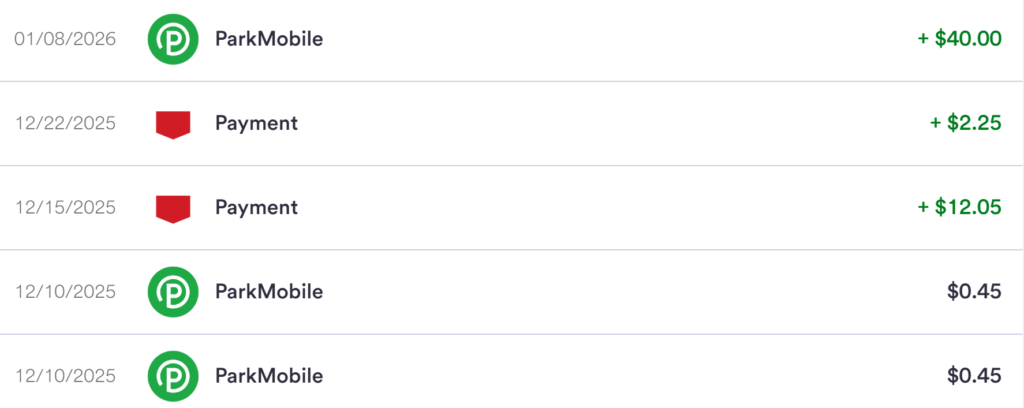Open the Payment entry of + $2.25

(256, 124)
